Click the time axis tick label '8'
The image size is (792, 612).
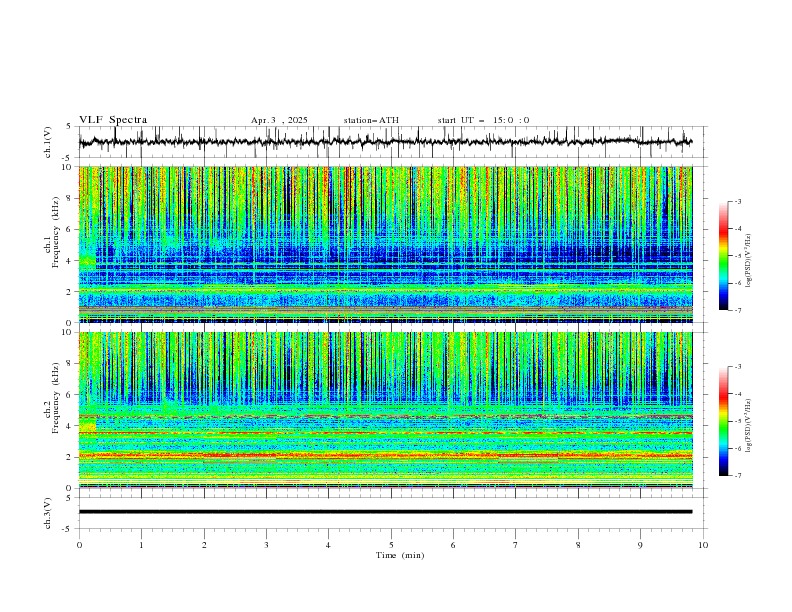click(x=578, y=545)
